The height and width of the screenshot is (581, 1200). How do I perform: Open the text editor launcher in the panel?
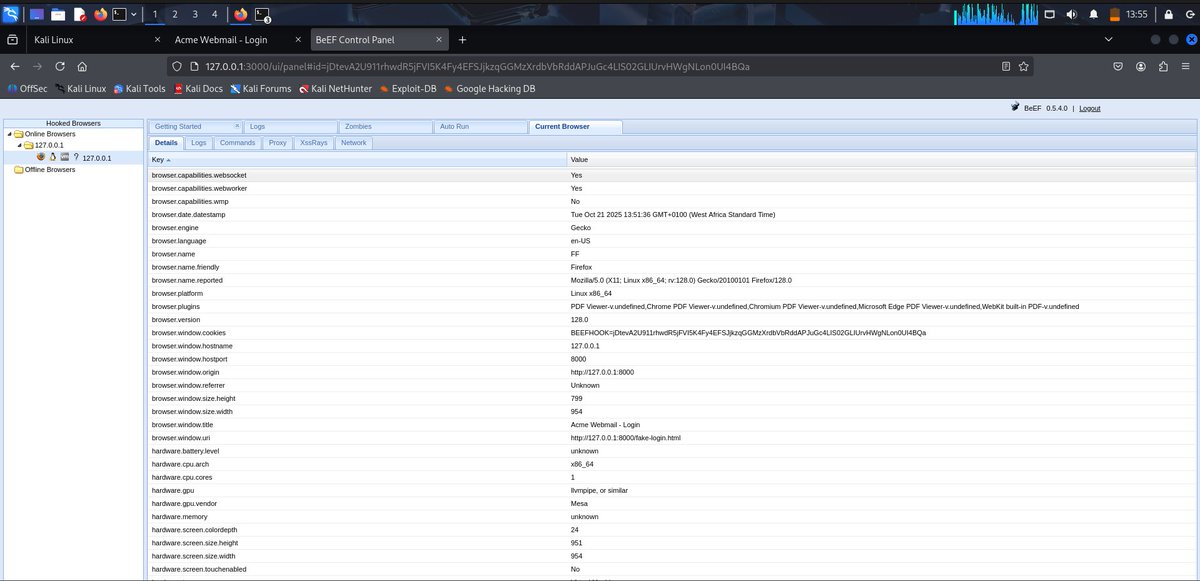(79, 14)
